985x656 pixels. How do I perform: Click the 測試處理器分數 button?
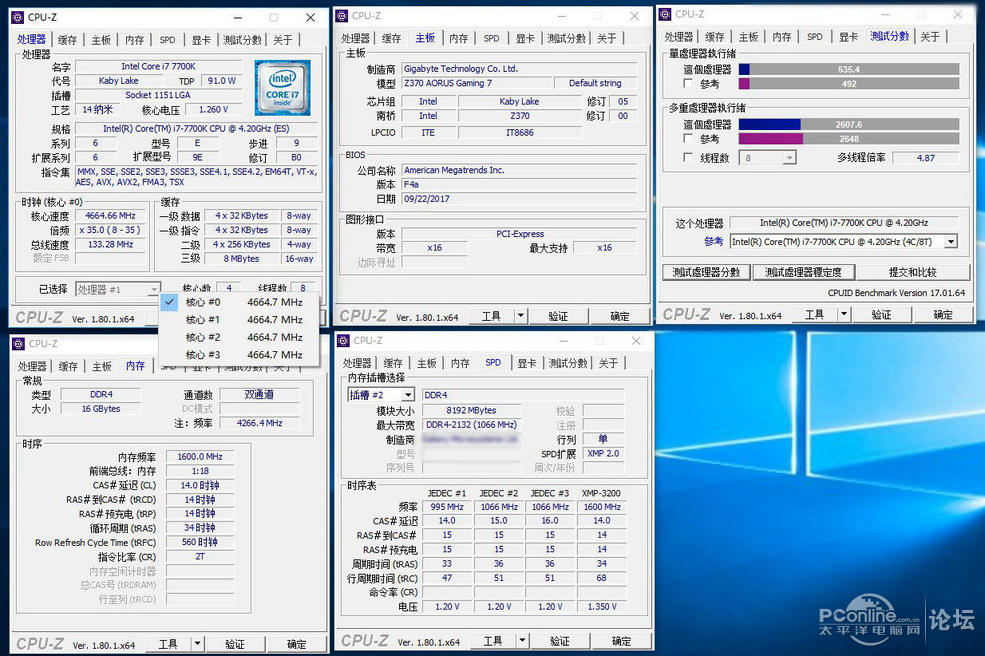(x=706, y=272)
